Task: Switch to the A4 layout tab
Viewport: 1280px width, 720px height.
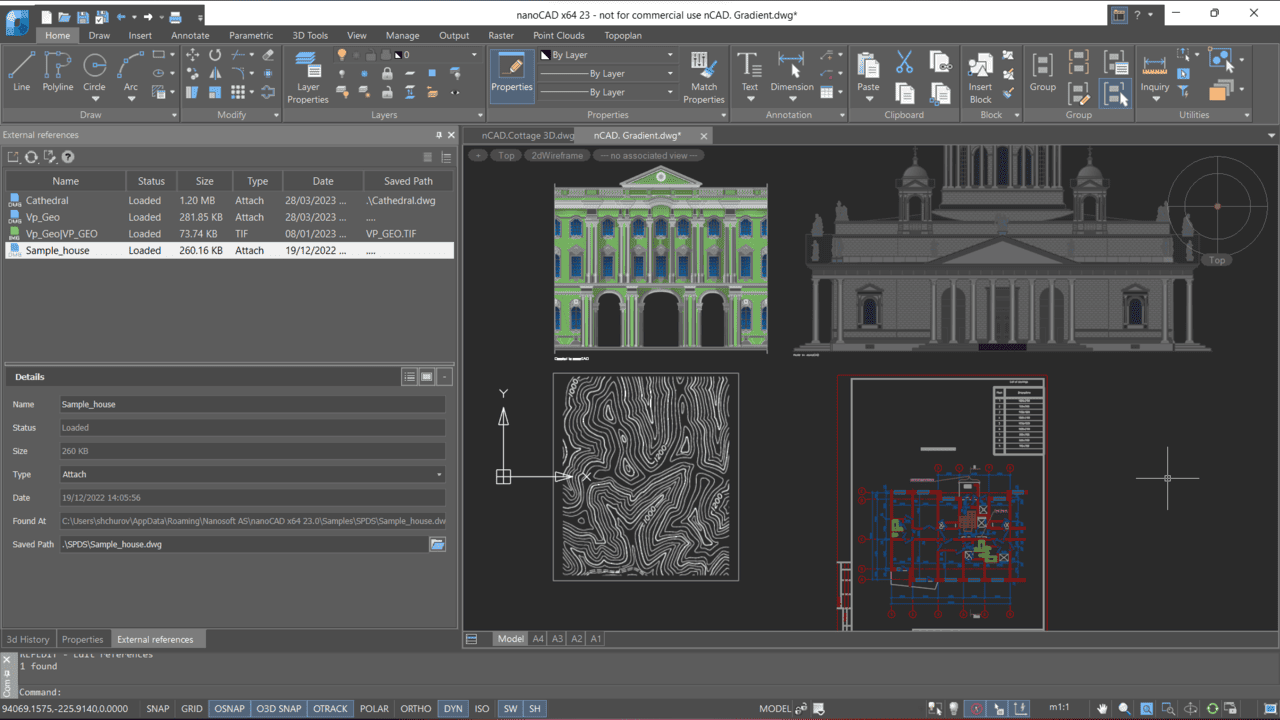Action: pyautogui.click(x=538, y=638)
